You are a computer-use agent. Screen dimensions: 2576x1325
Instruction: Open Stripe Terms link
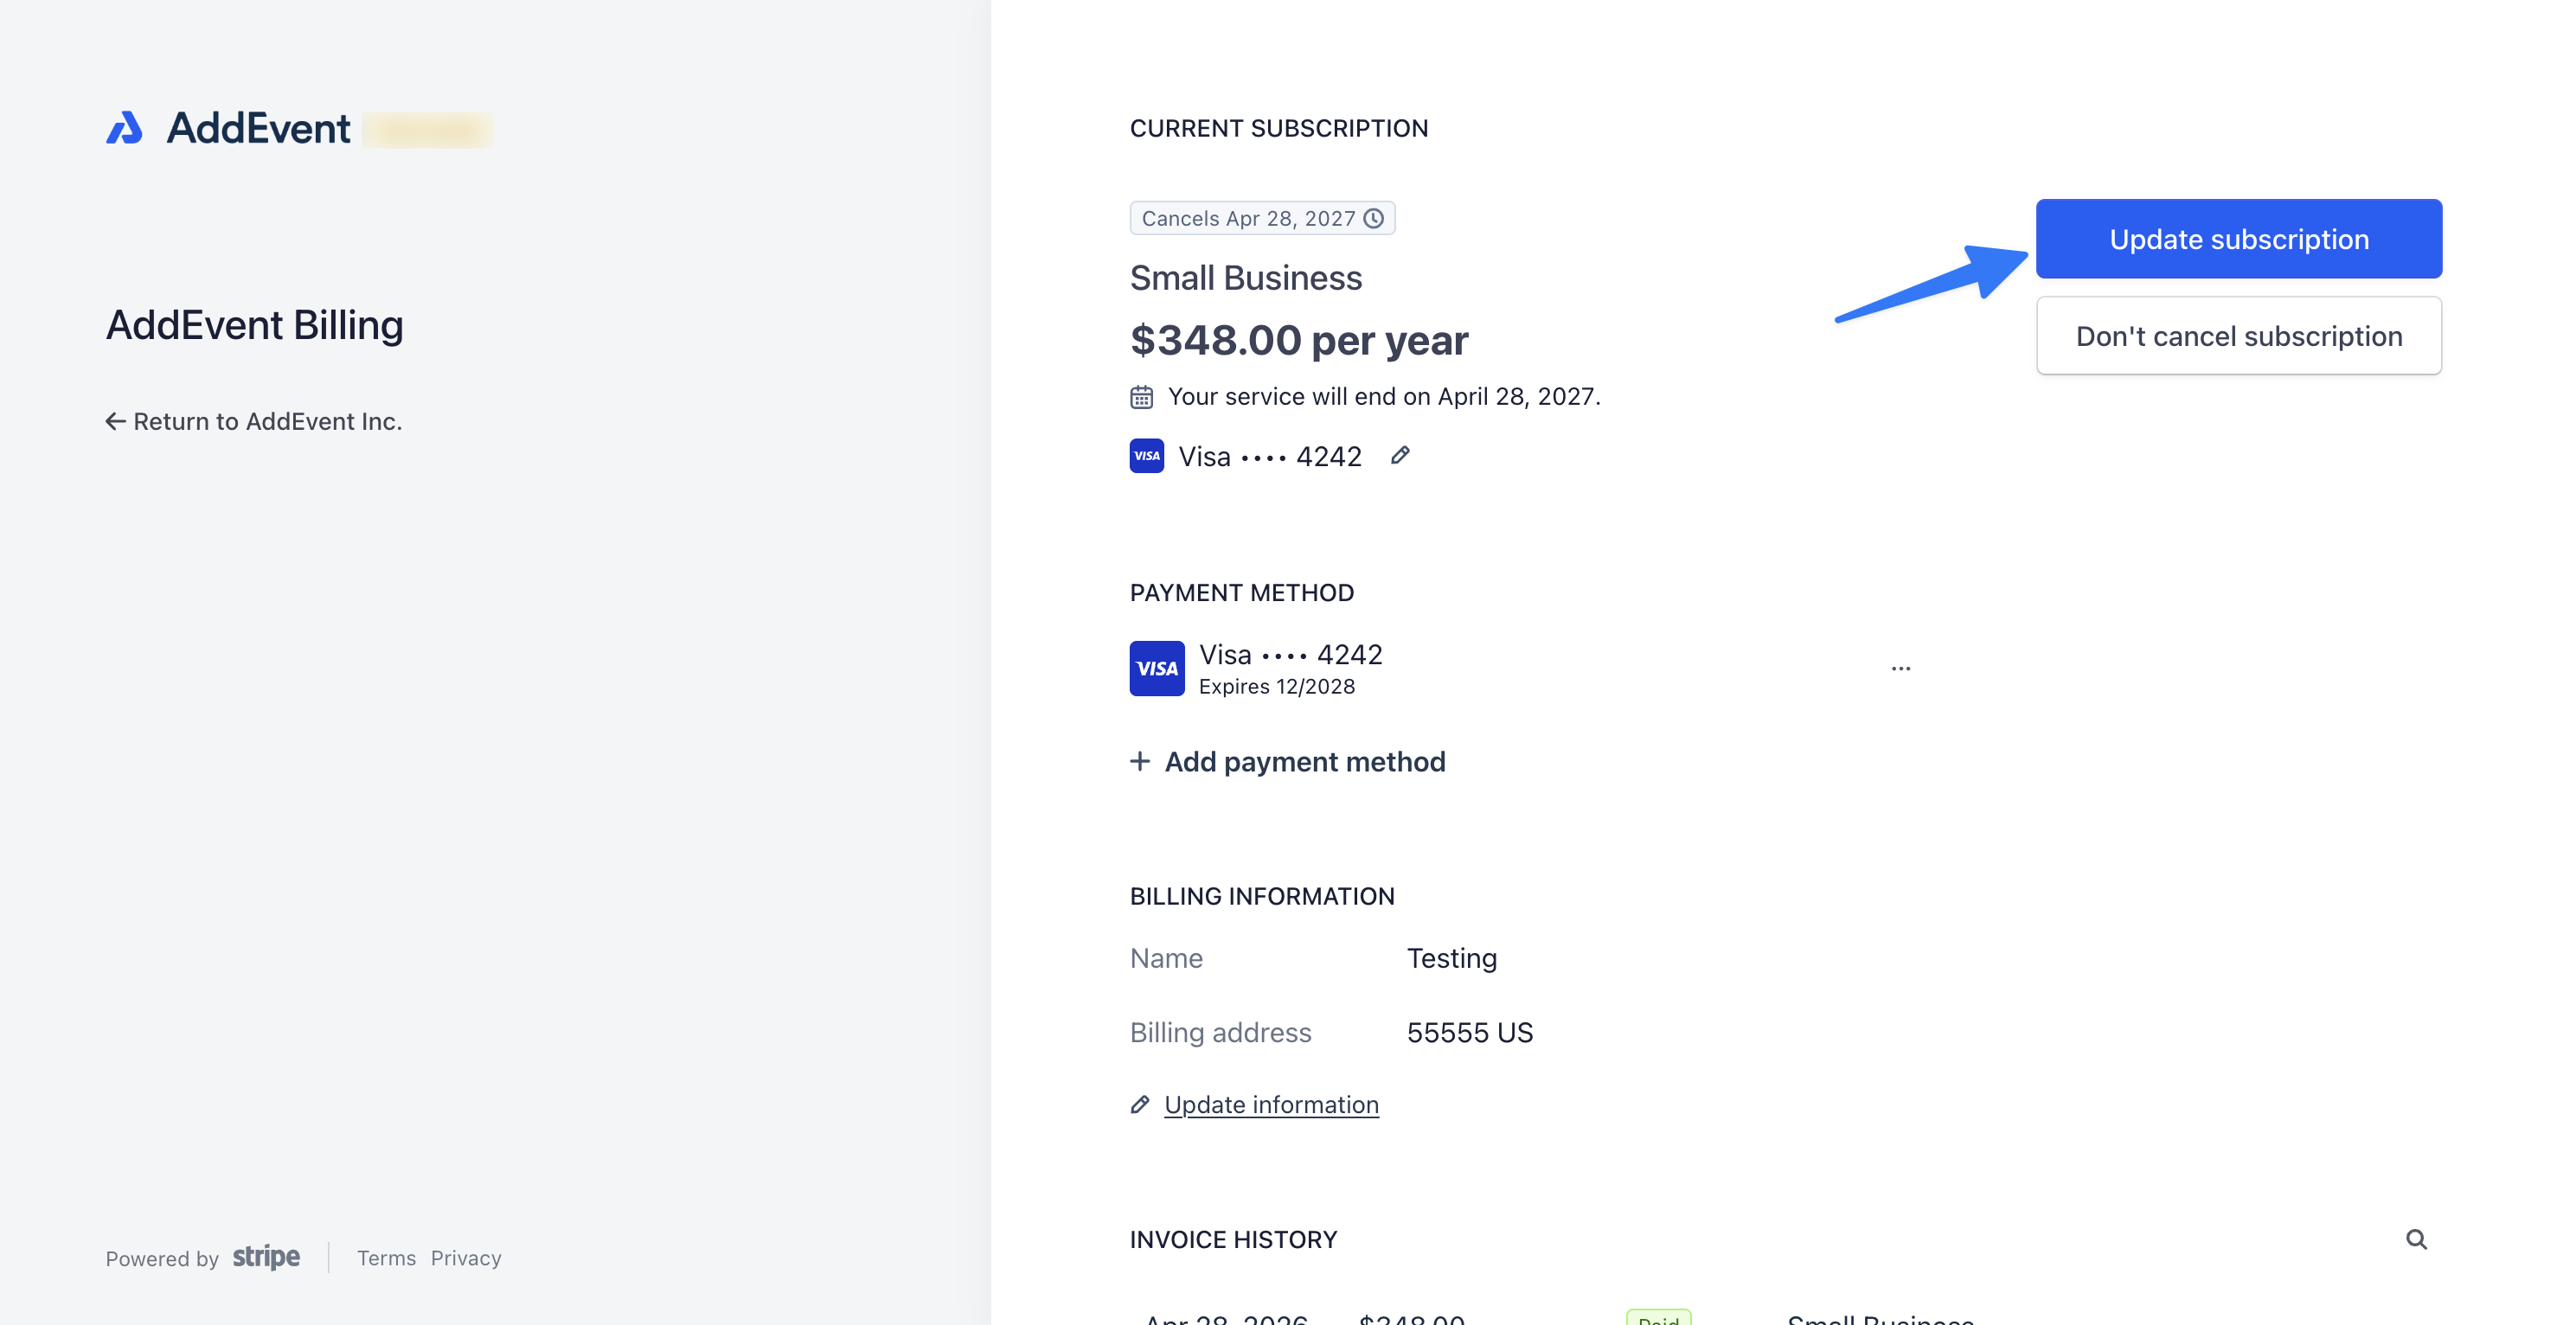click(x=386, y=1258)
